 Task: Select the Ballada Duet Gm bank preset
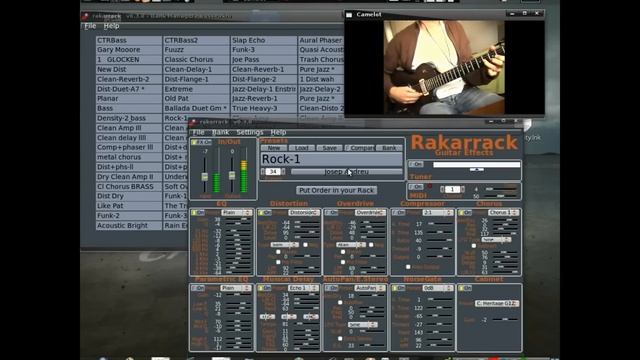[x=196, y=109]
